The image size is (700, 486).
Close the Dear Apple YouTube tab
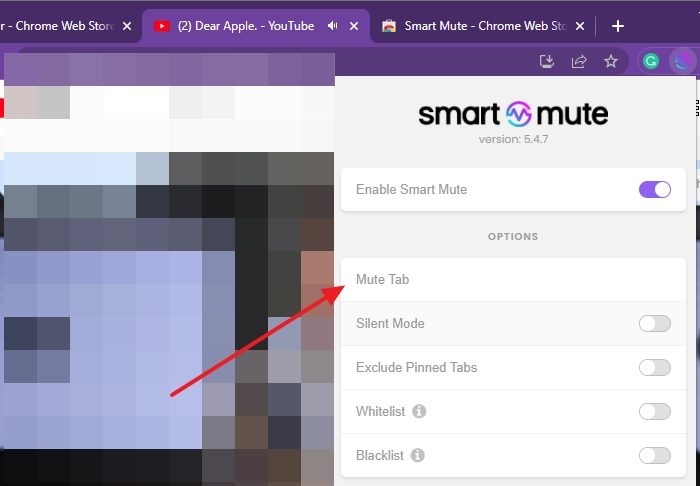[x=354, y=26]
